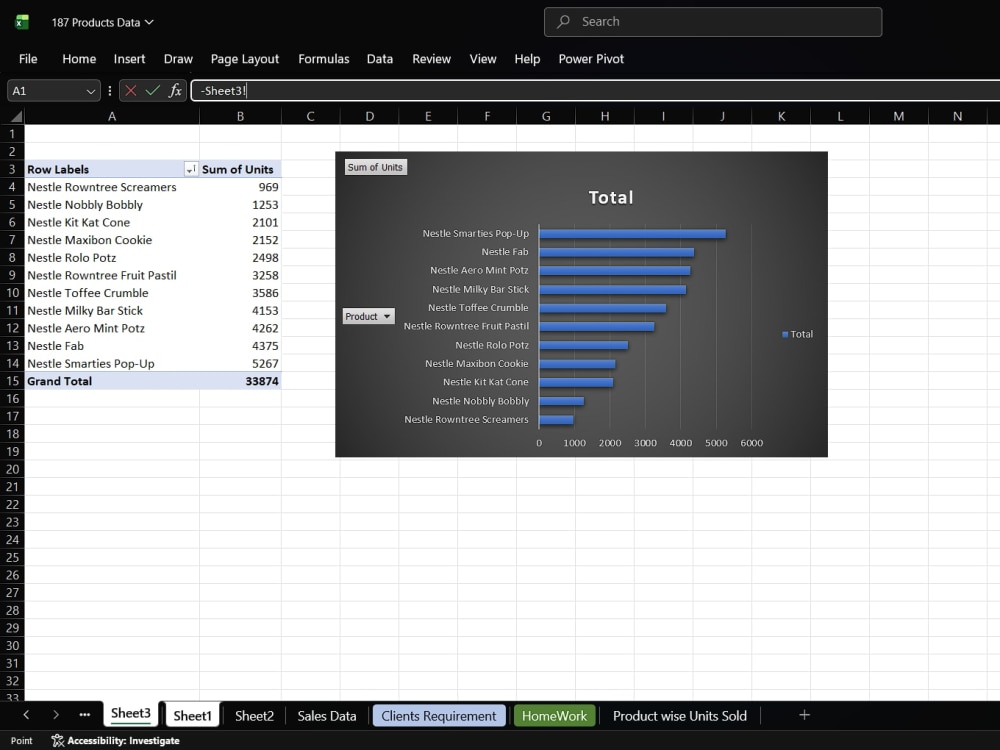
Task: Switch to Product wise Units Sold sheet
Action: point(679,716)
